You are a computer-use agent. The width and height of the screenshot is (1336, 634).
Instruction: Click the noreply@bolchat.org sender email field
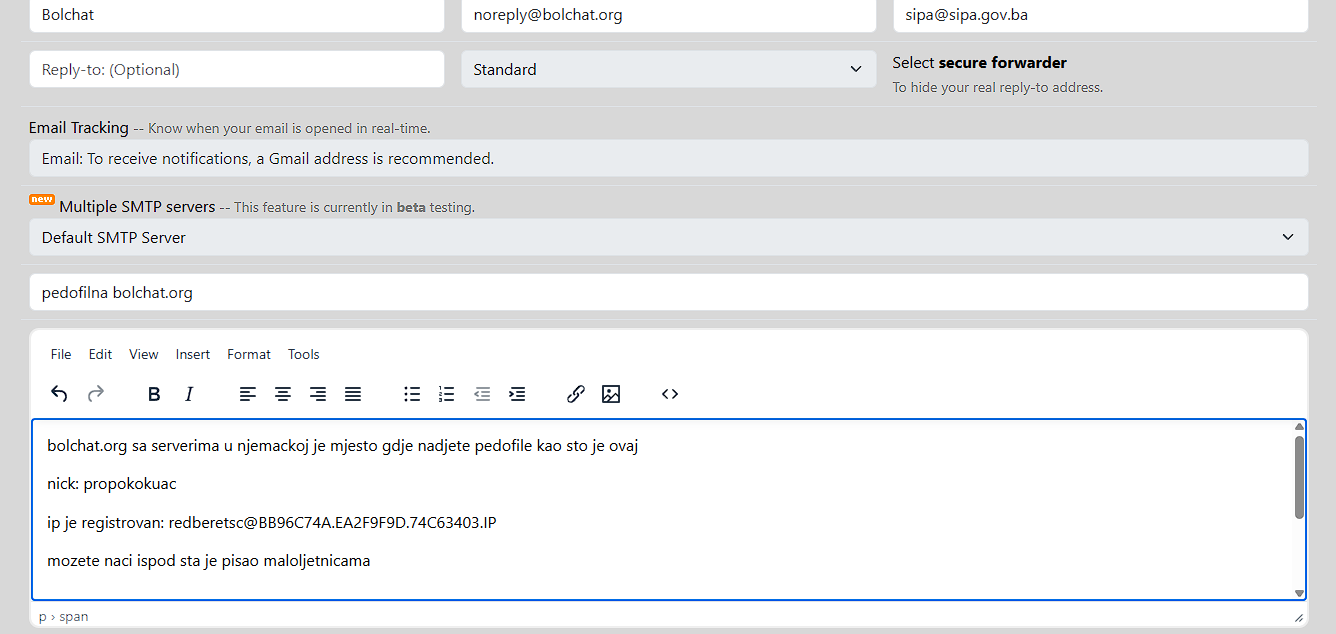pos(669,15)
